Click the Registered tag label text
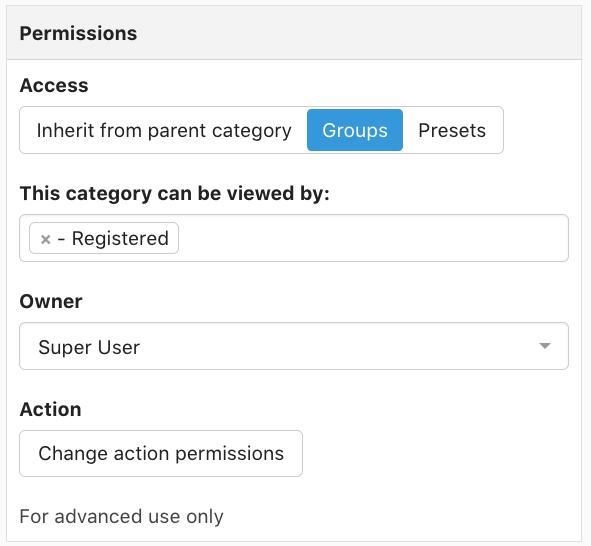Image resolution: width=591 pixels, height=546 pixels. tap(120, 239)
